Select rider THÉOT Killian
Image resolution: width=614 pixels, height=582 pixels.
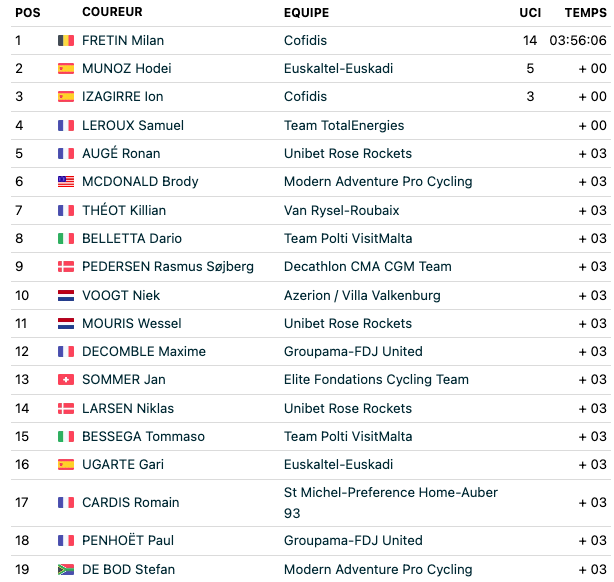(x=124, y=210)
